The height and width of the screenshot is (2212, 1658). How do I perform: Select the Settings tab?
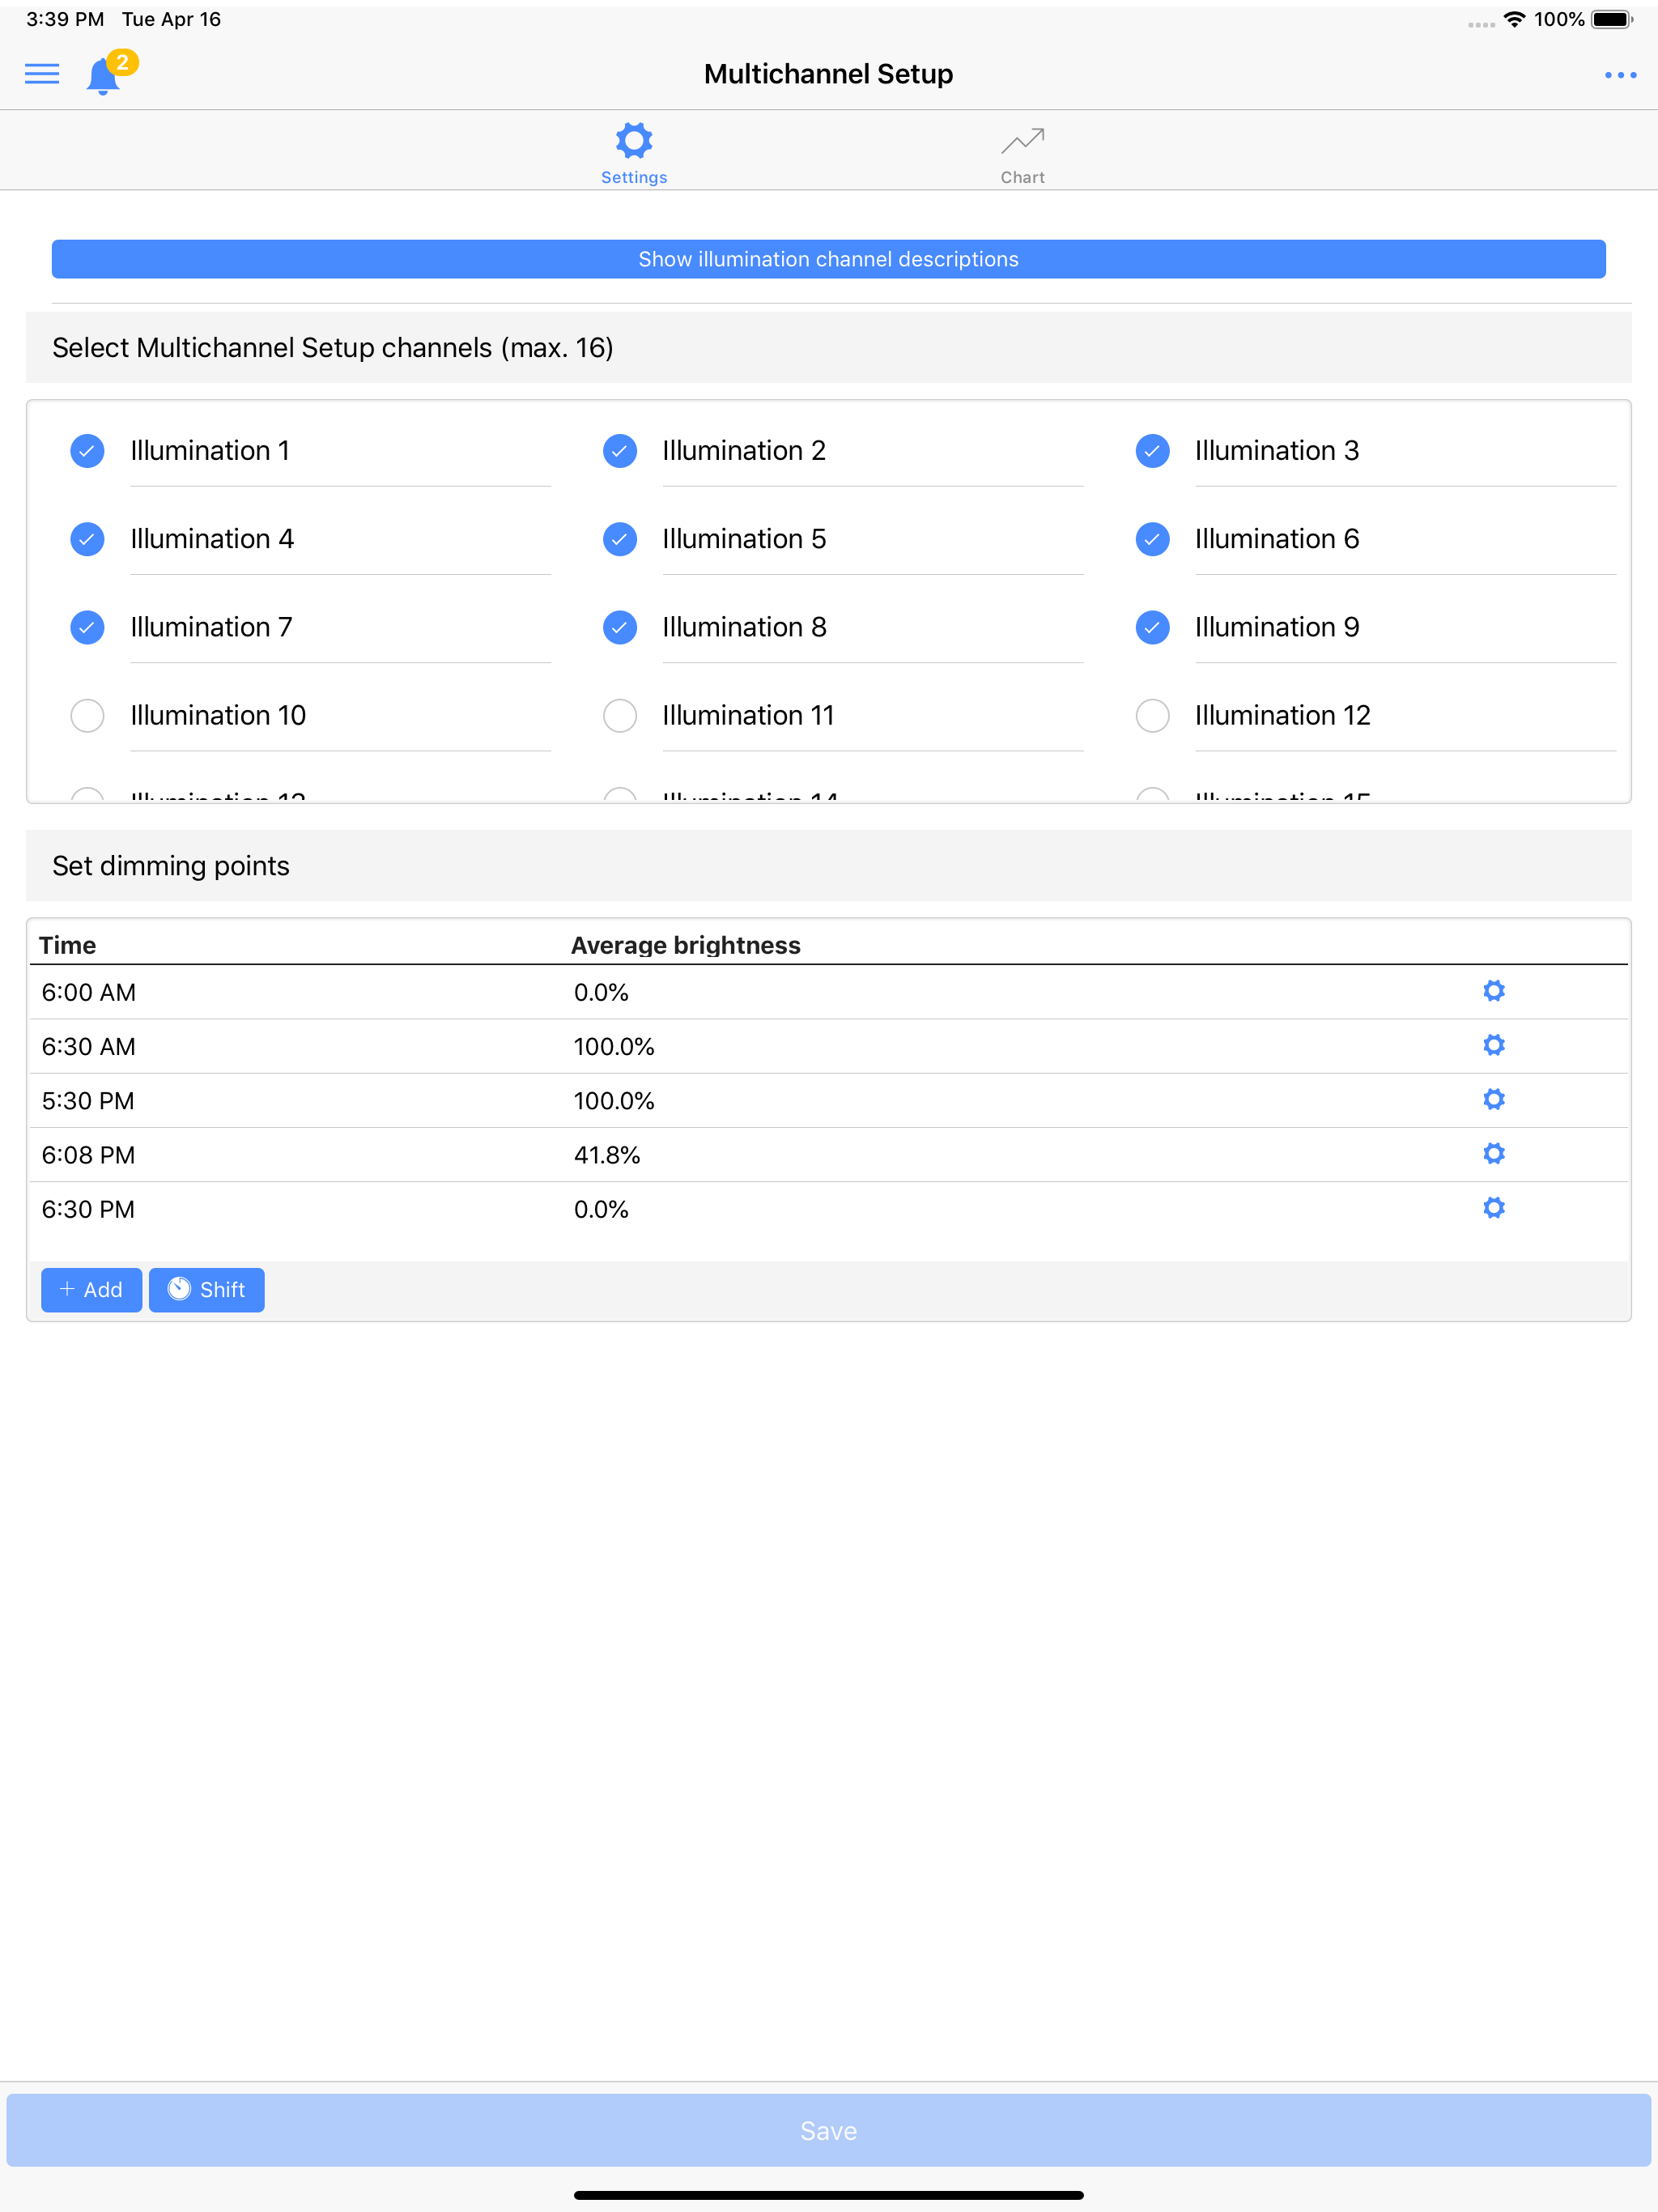click(634, 154)
